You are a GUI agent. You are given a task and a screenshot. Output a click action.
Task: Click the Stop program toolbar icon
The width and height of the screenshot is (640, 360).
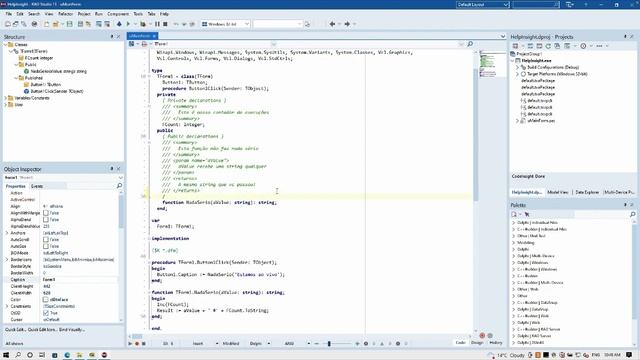tap(165, 24)
